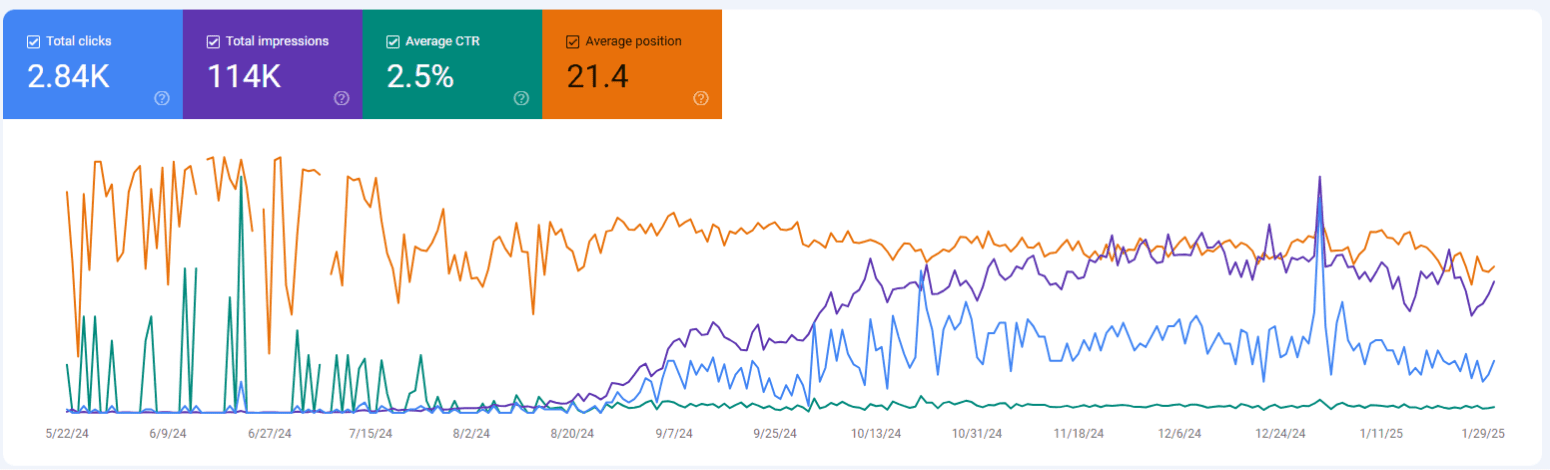Click the 7/15/24 date axis label

369,434
